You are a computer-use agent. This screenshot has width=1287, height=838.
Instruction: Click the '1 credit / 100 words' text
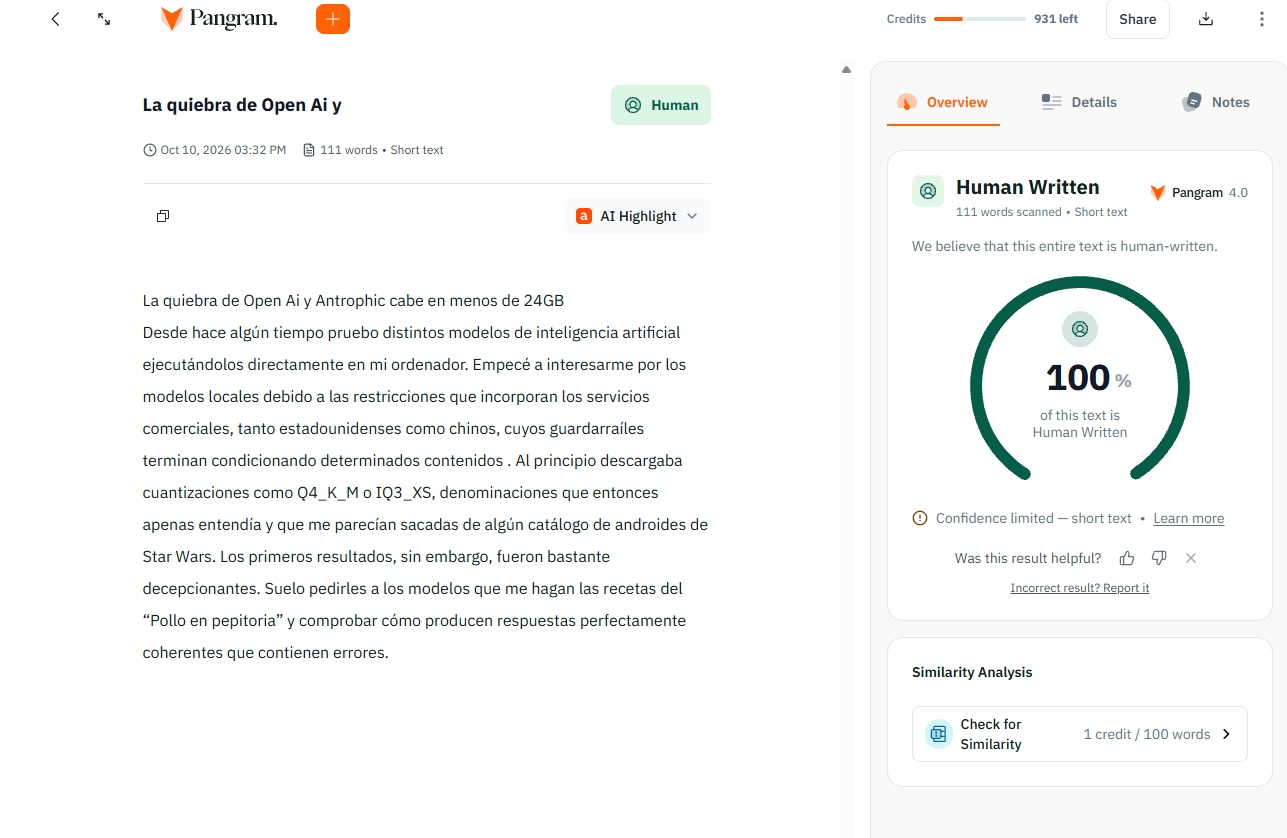point(1147,734)
